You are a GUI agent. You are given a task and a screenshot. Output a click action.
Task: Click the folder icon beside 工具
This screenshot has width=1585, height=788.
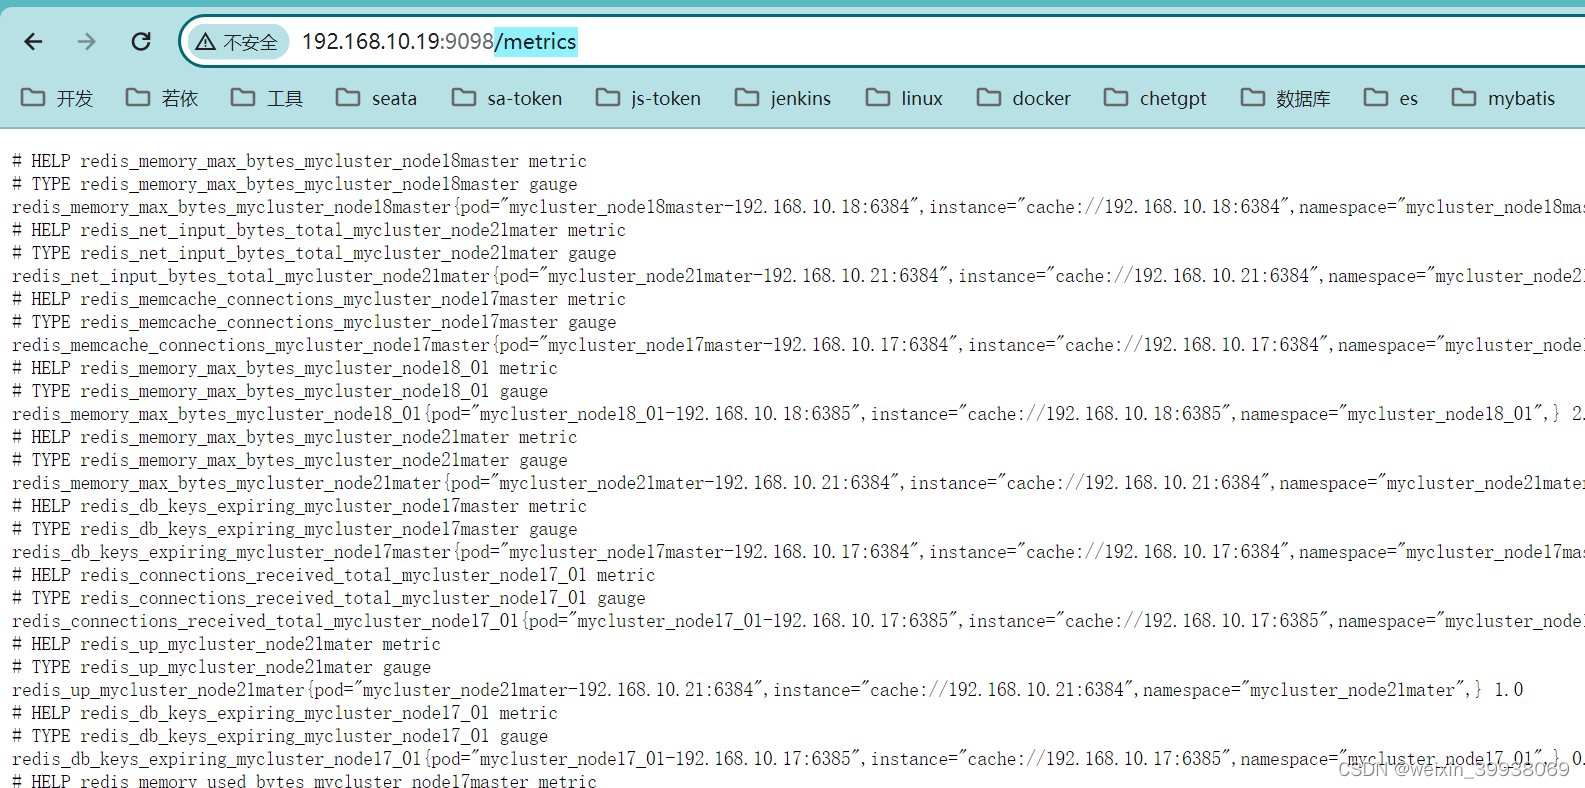tap(243, 97)
